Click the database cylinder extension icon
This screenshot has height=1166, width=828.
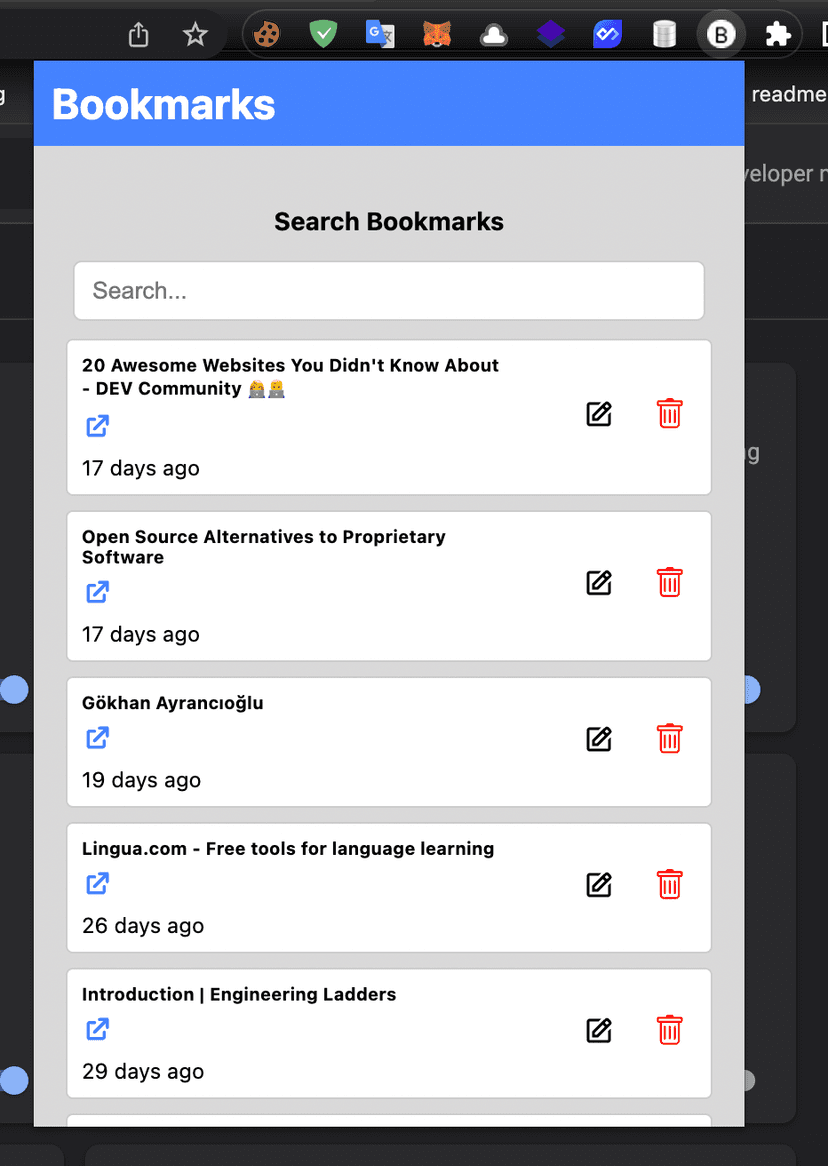click(664, 33)
